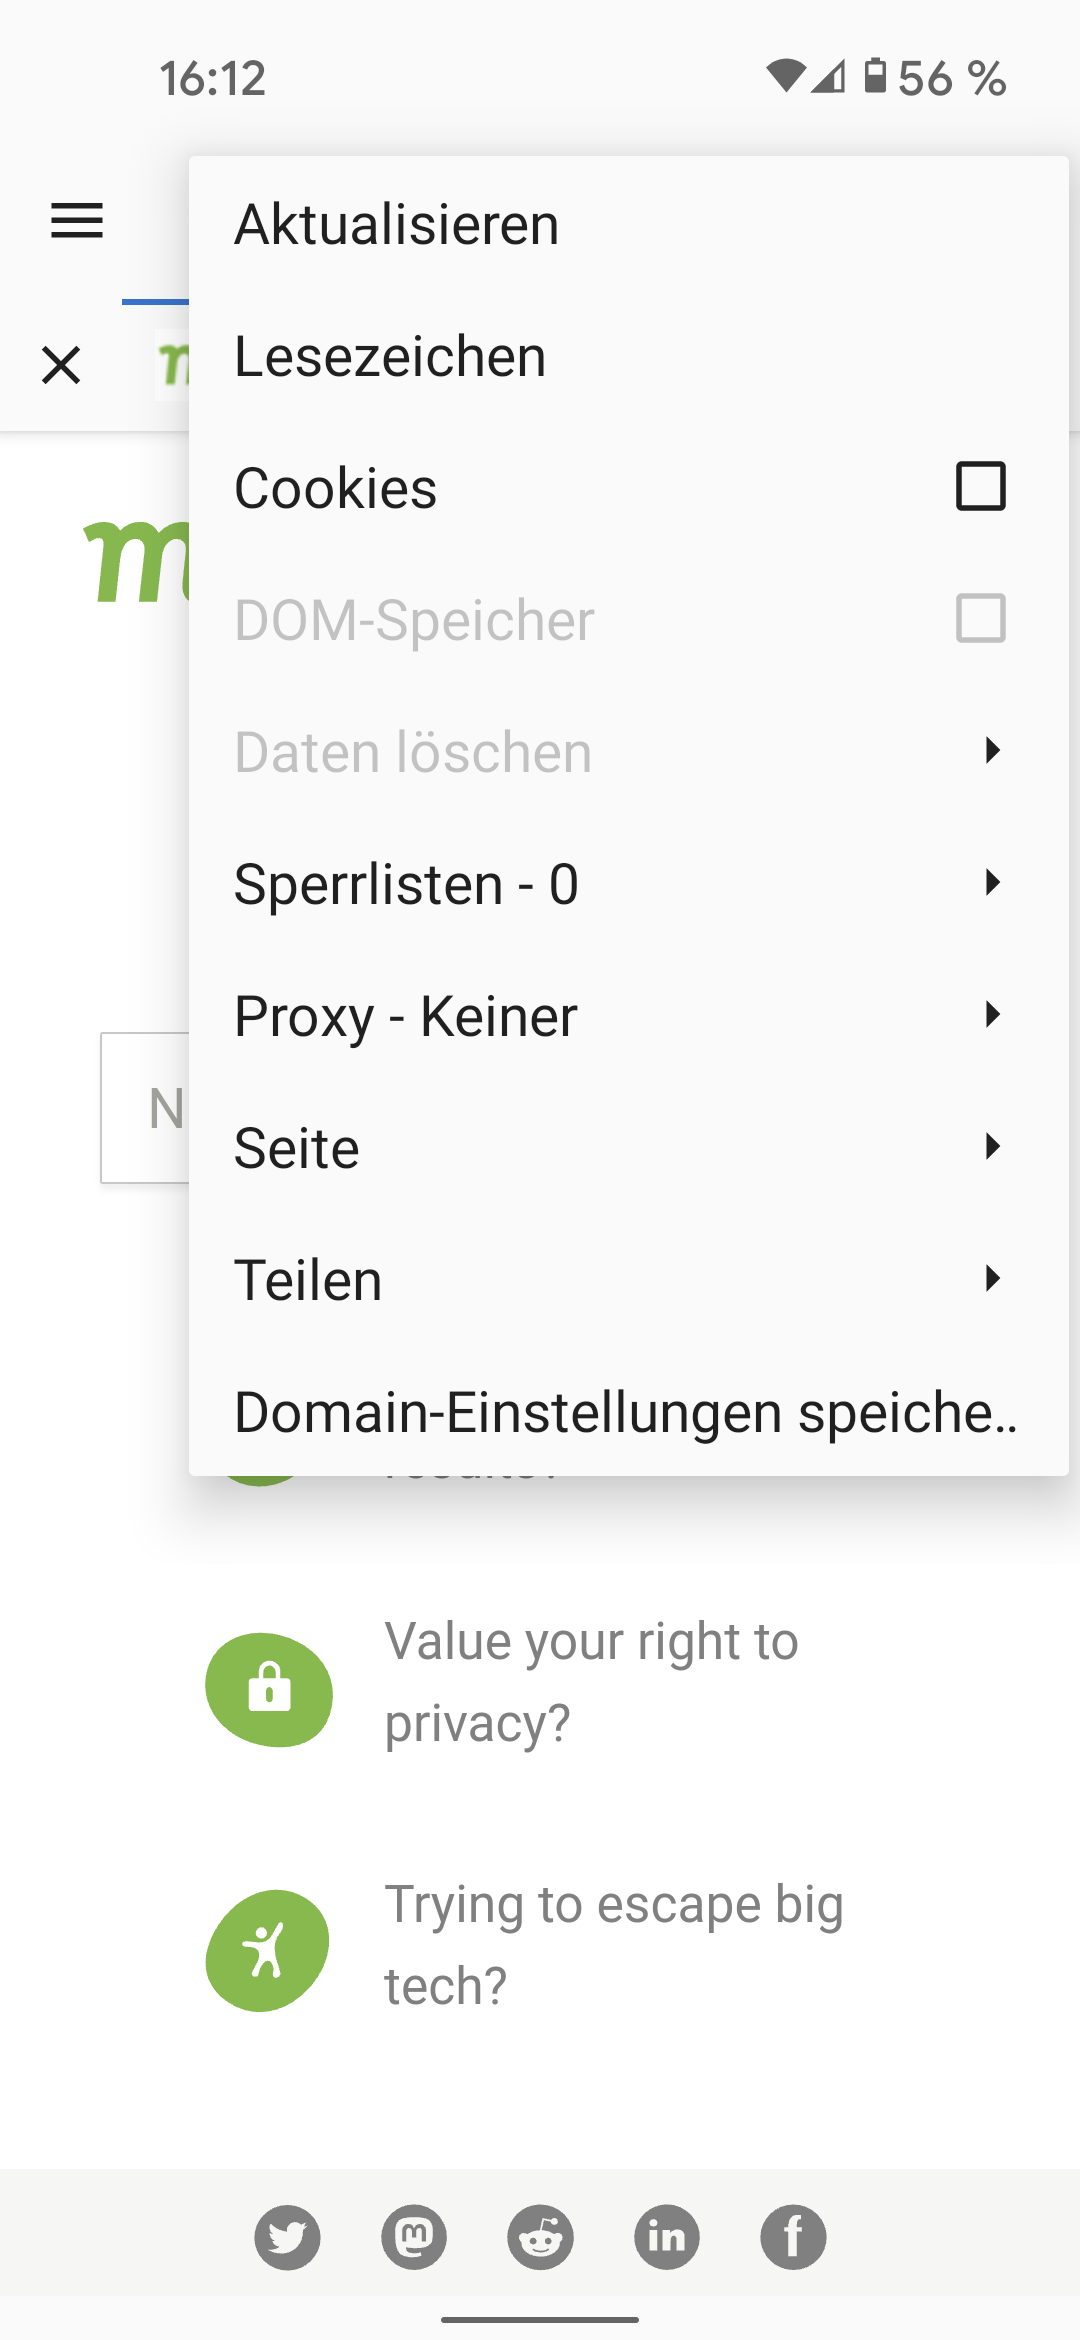Tap the green escape big tech icon
This screenshot has width=1080, height=2340.
[x=267, y=1950]
